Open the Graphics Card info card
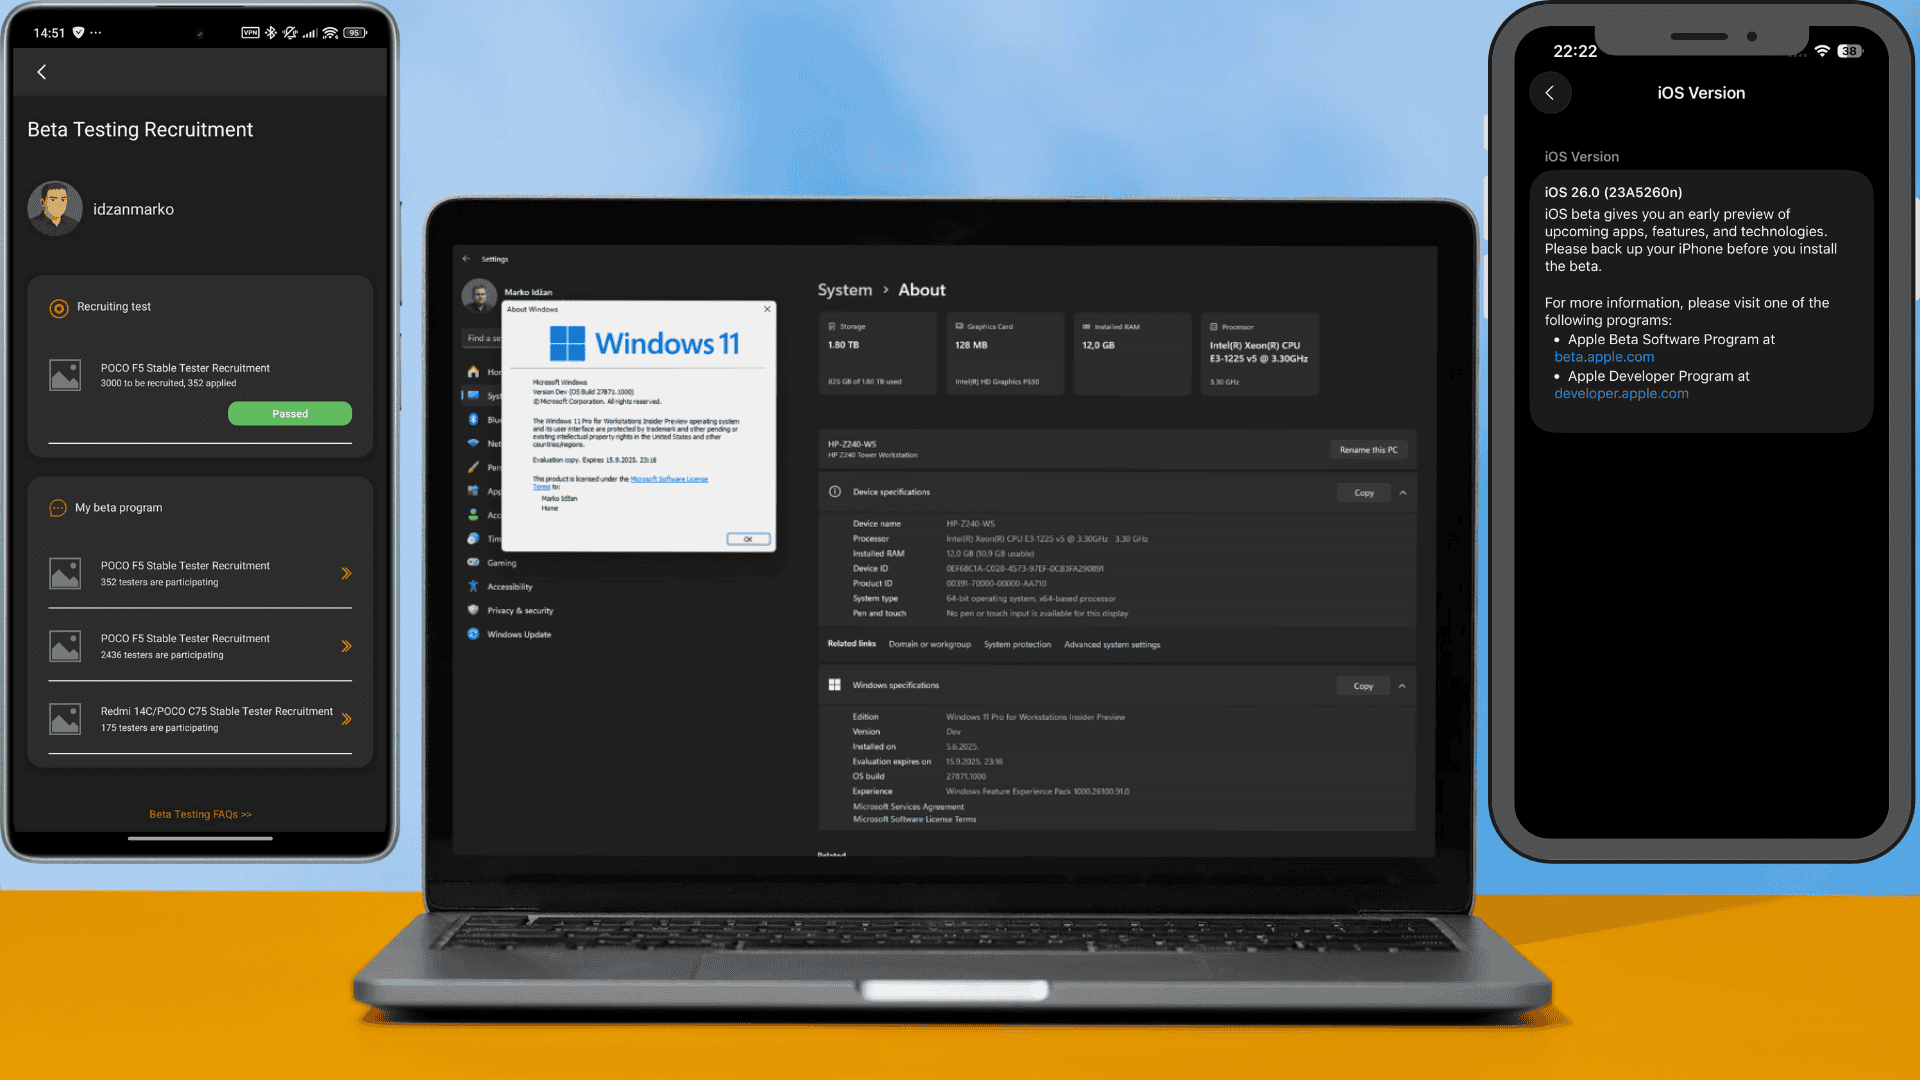This screenshot has height=1080, width=1920. (1005, 354)
